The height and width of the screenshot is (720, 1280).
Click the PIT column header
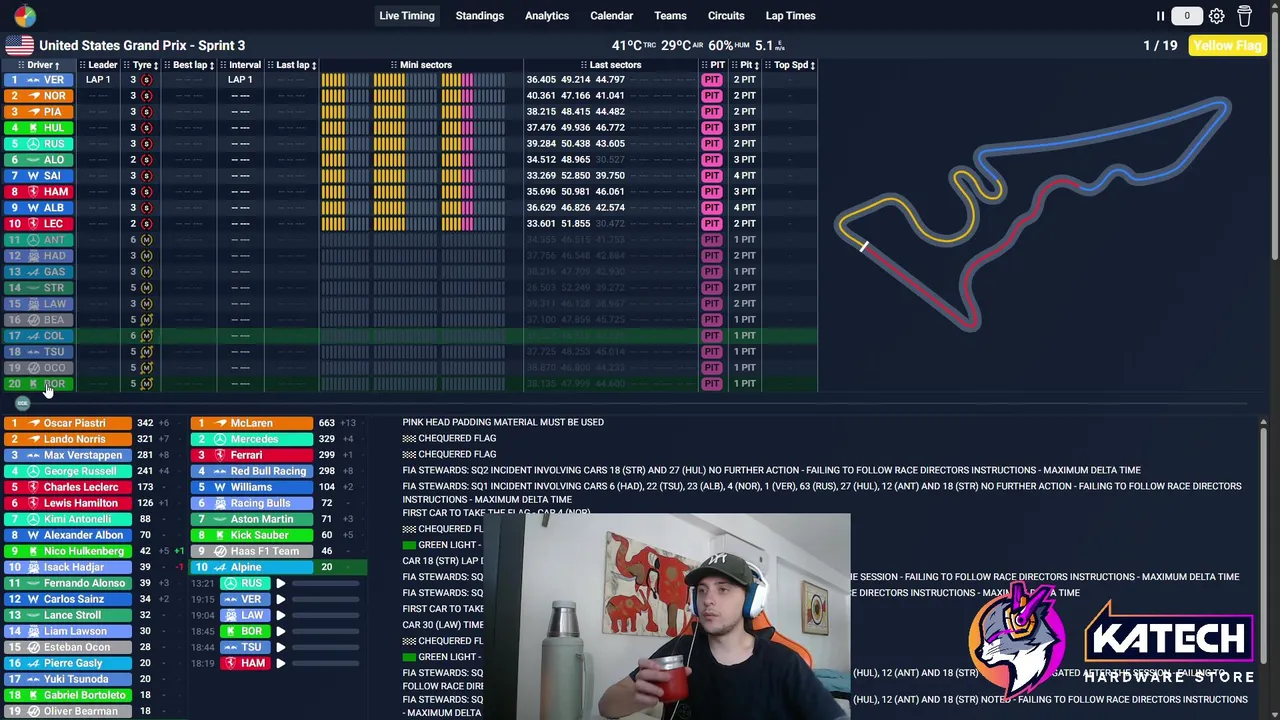(x=712, y=65)
